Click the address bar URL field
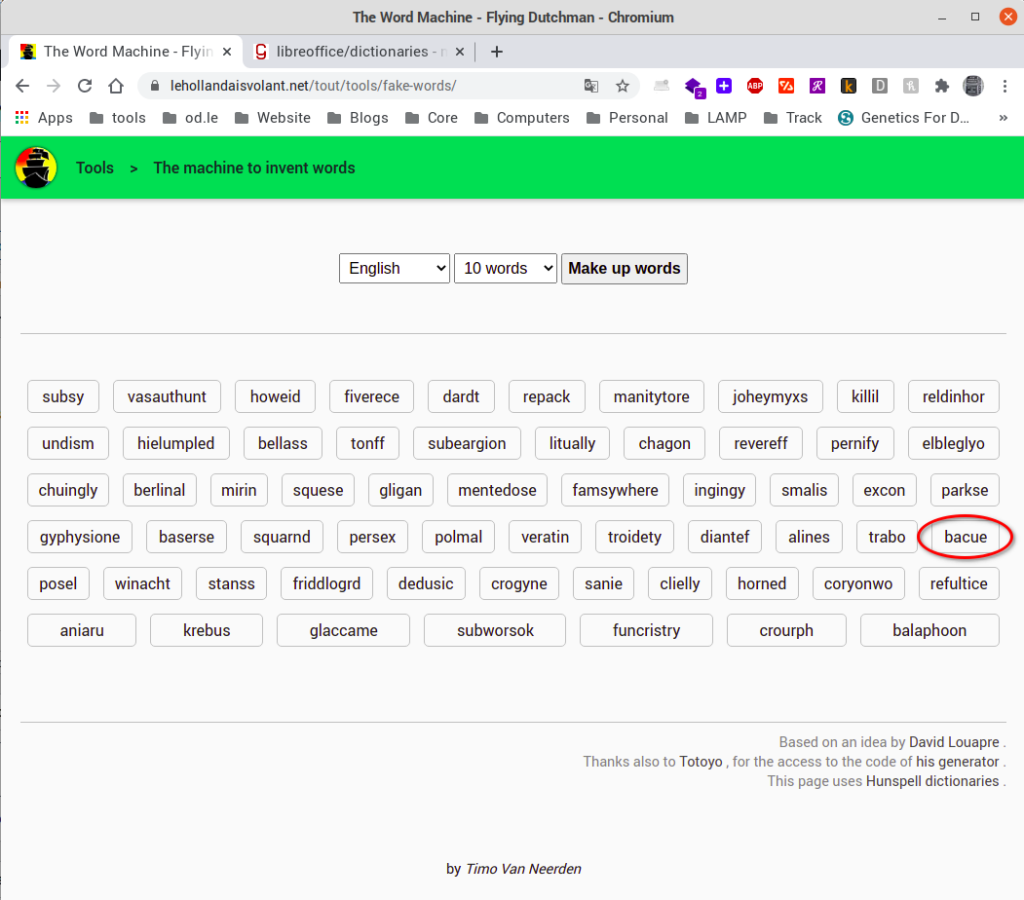This screenshot has width=1024, height=900. (x=360, y=86)
